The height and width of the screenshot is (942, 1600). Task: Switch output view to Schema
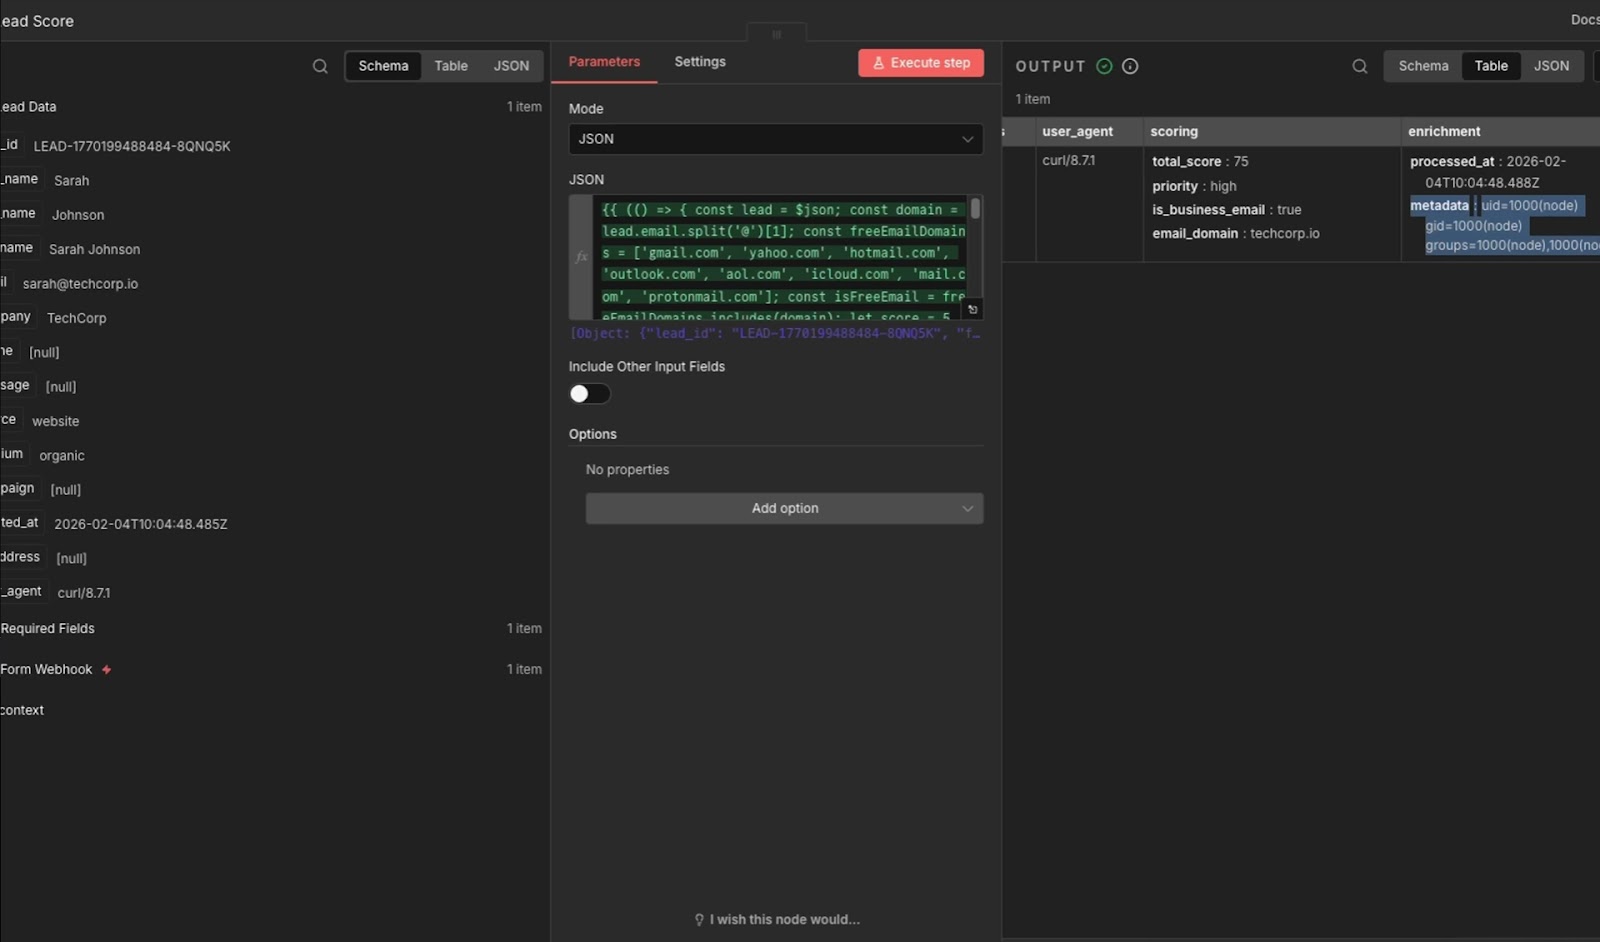click(1423, 66)
